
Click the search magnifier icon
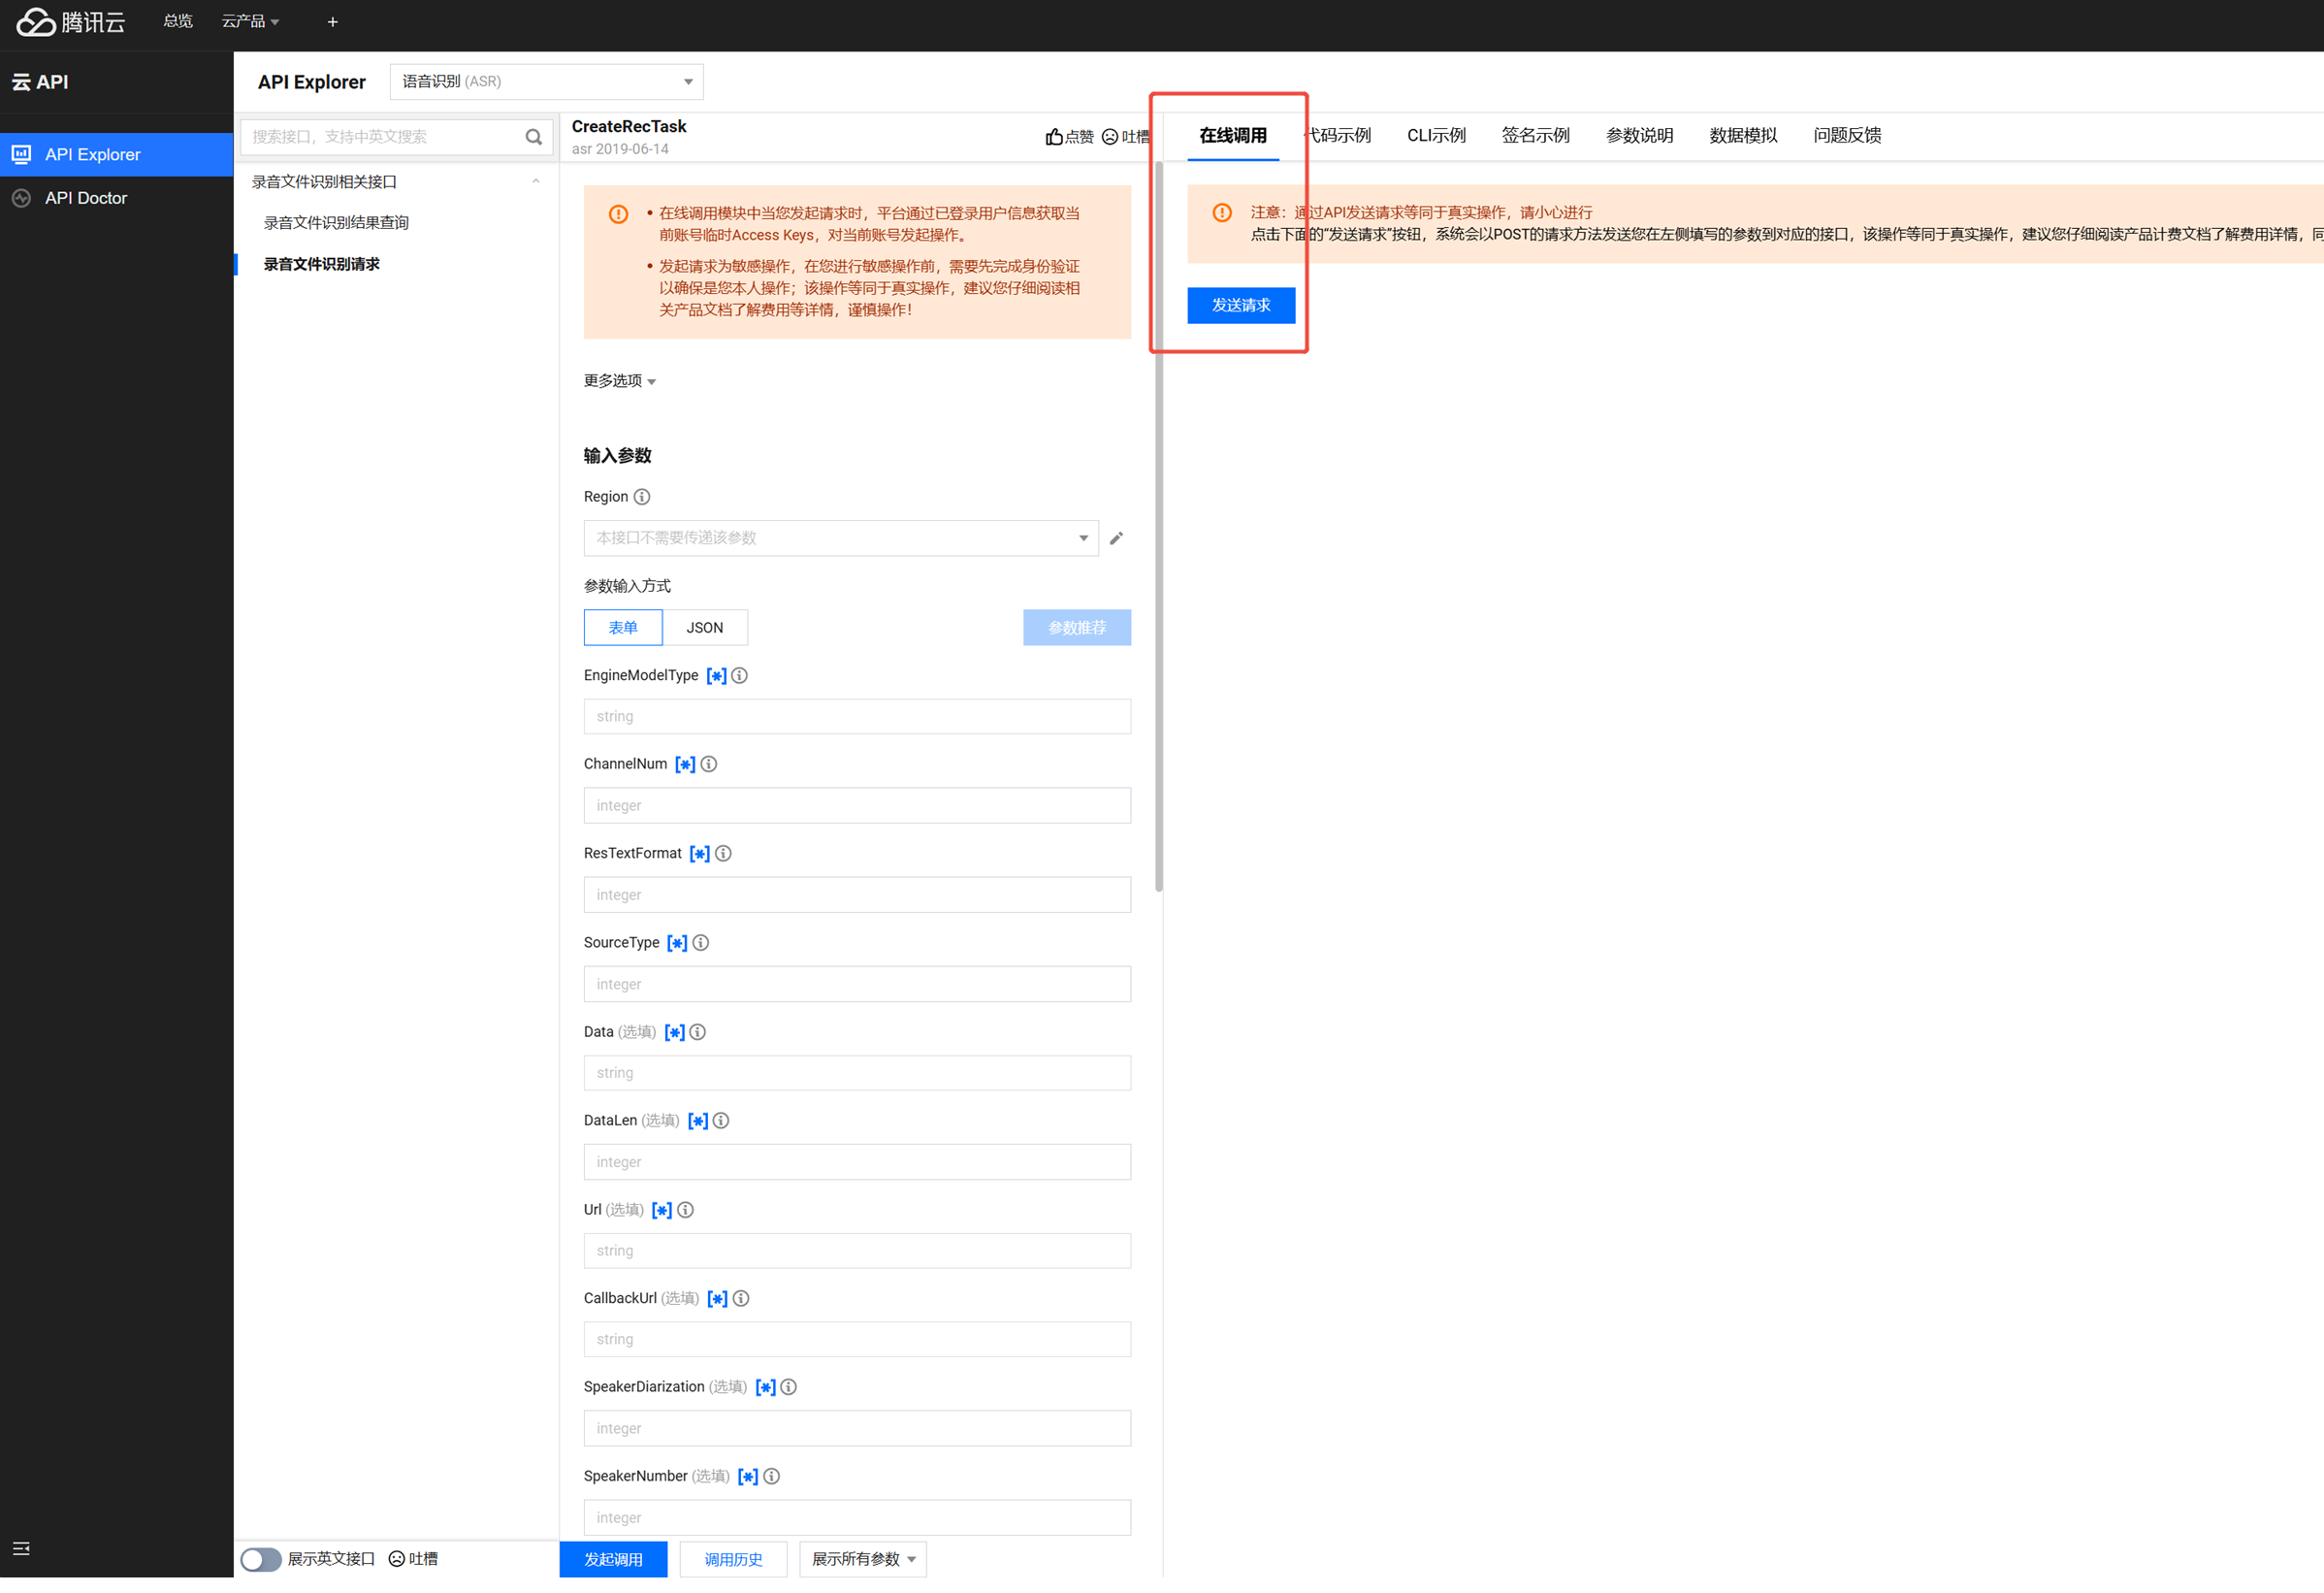pos(533,137)
